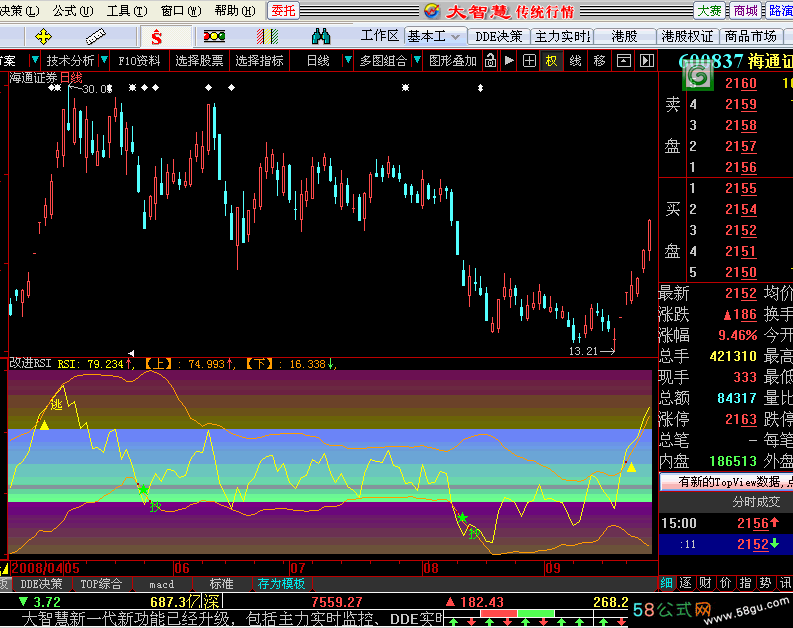Click the window panel layout icon
Image resolution: width=793 pixels, height=628 pixels.
(x=624, y=61)
